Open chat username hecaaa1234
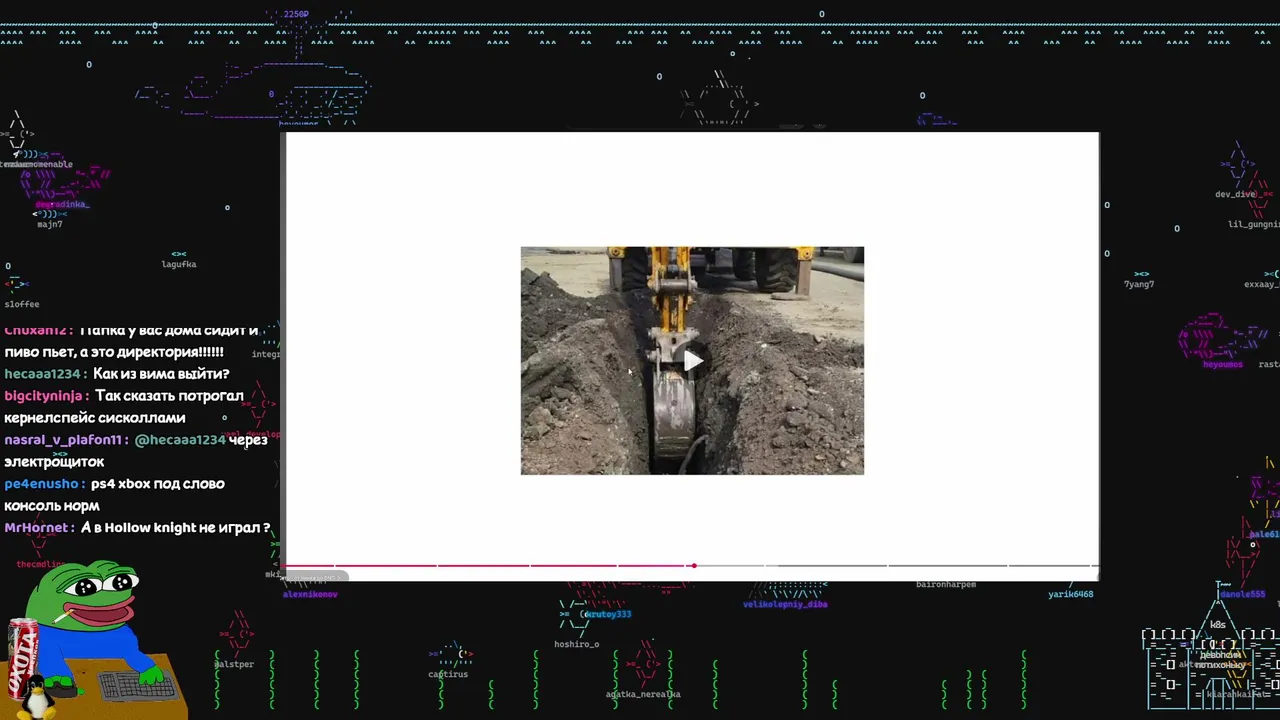The height and width of the screenshot is (720, 1280). (42, 374)
